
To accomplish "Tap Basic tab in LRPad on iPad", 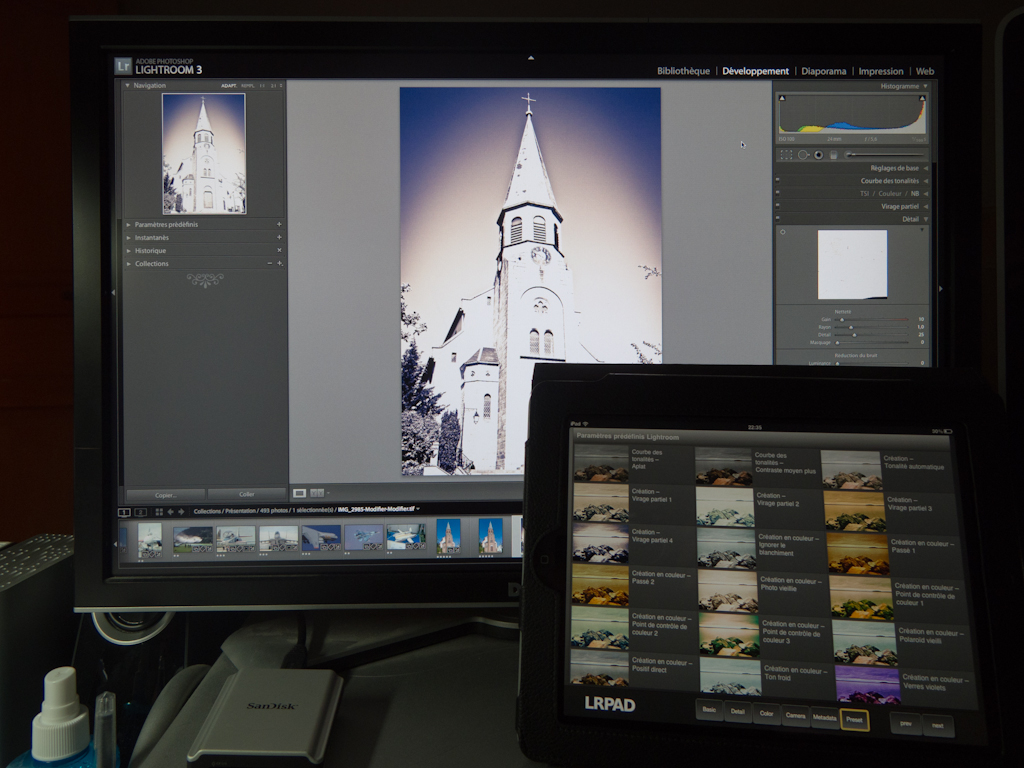I will [709, 710].
